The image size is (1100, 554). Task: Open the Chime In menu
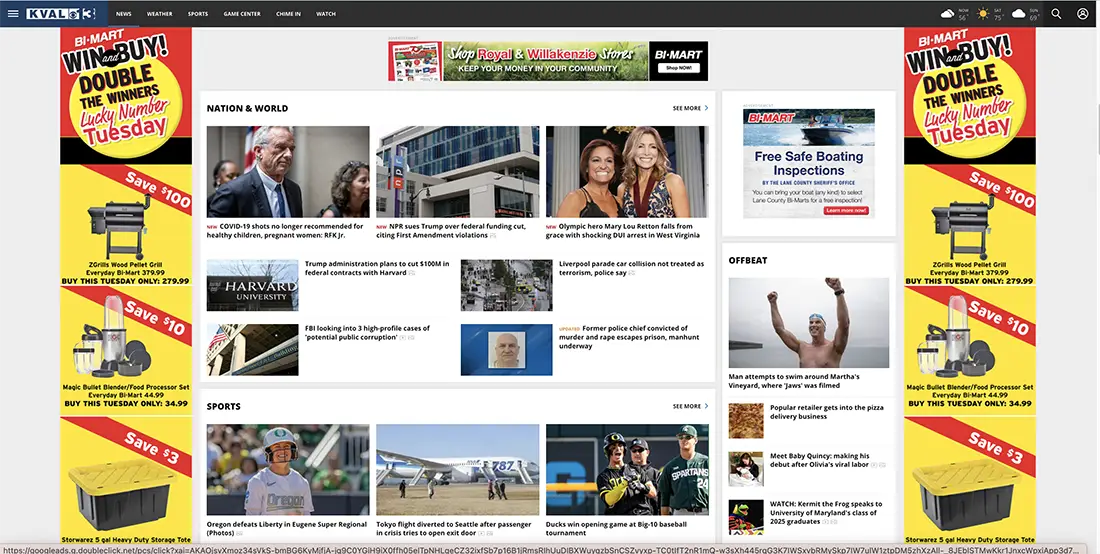coord(288,13)
